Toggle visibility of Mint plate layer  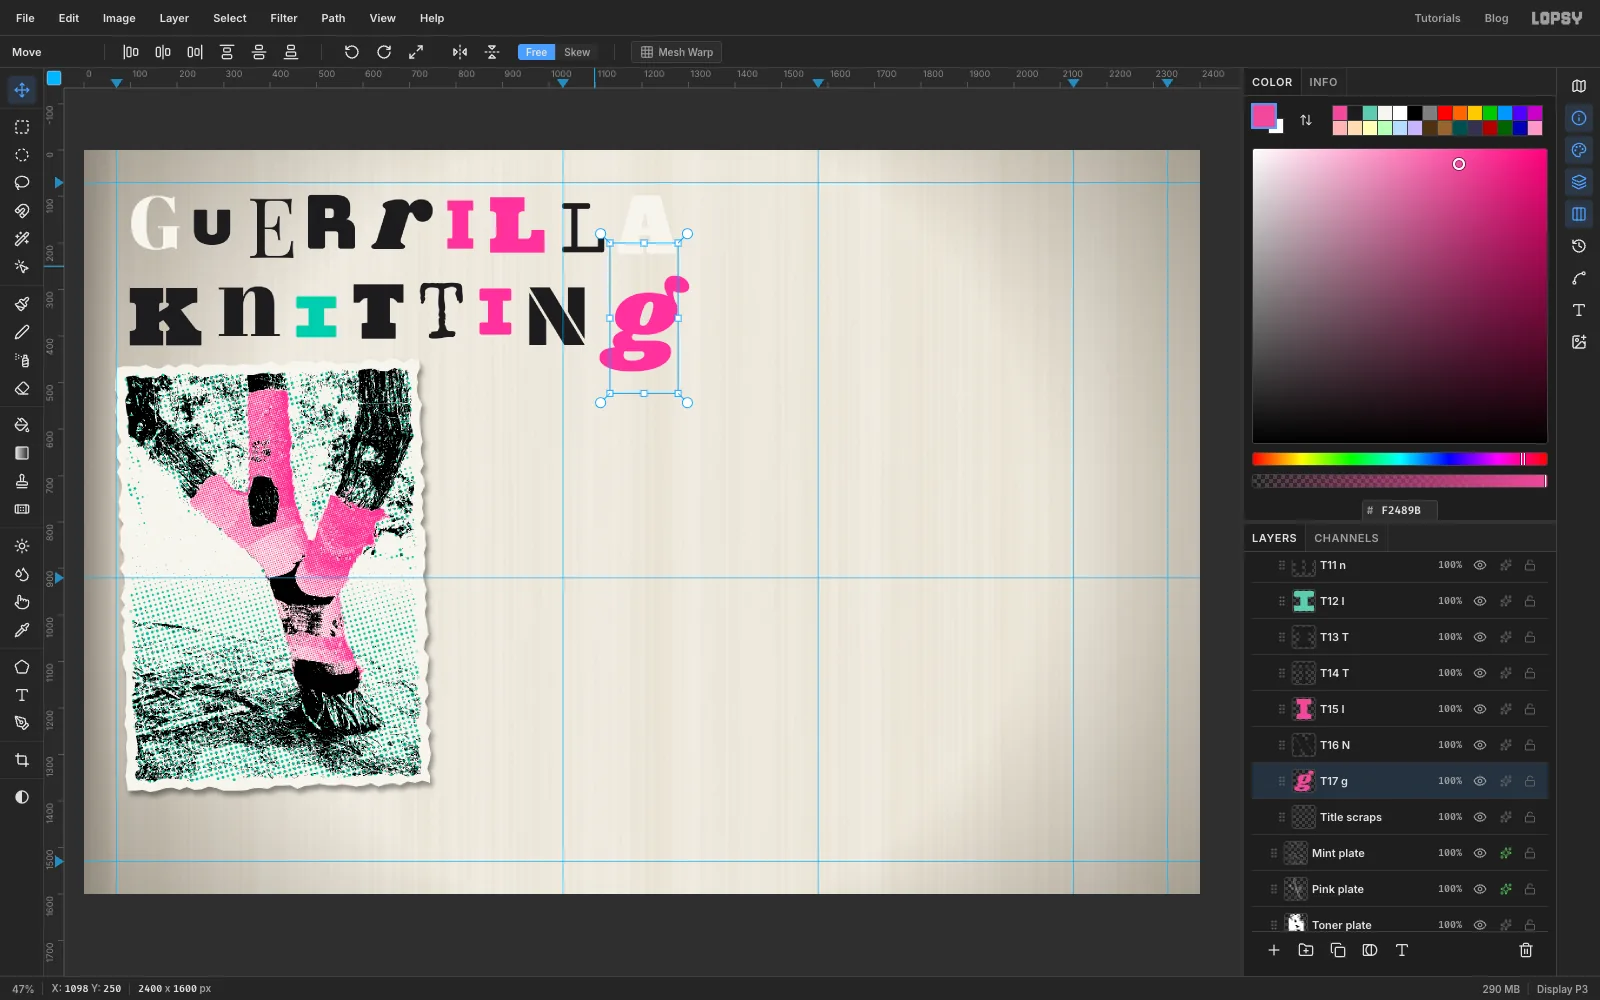coord(1480,853)
